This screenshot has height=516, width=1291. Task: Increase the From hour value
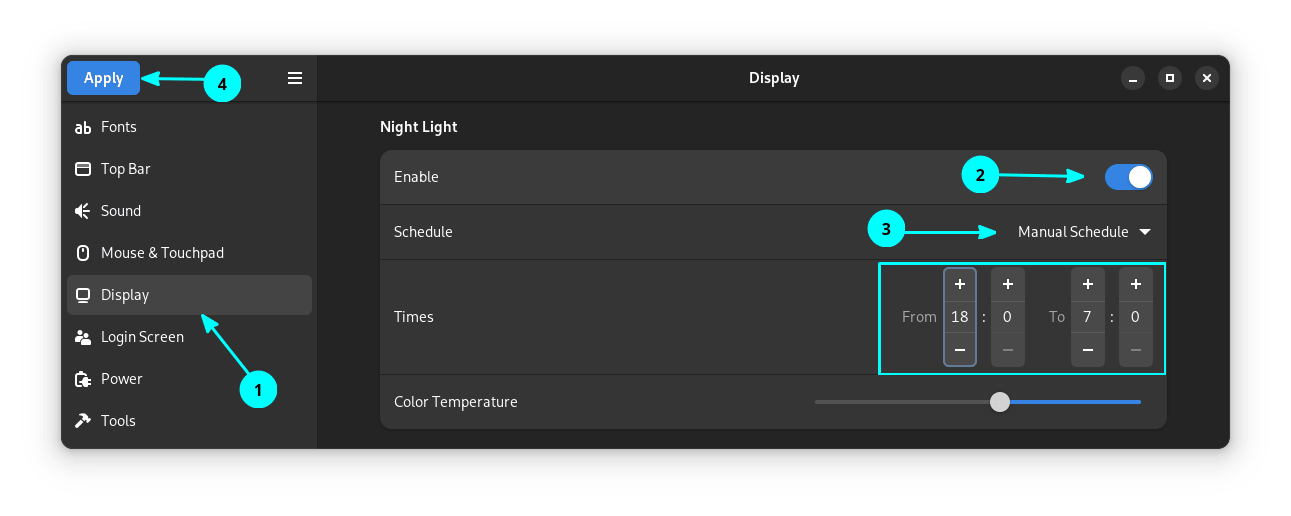[x=960, y=285]
